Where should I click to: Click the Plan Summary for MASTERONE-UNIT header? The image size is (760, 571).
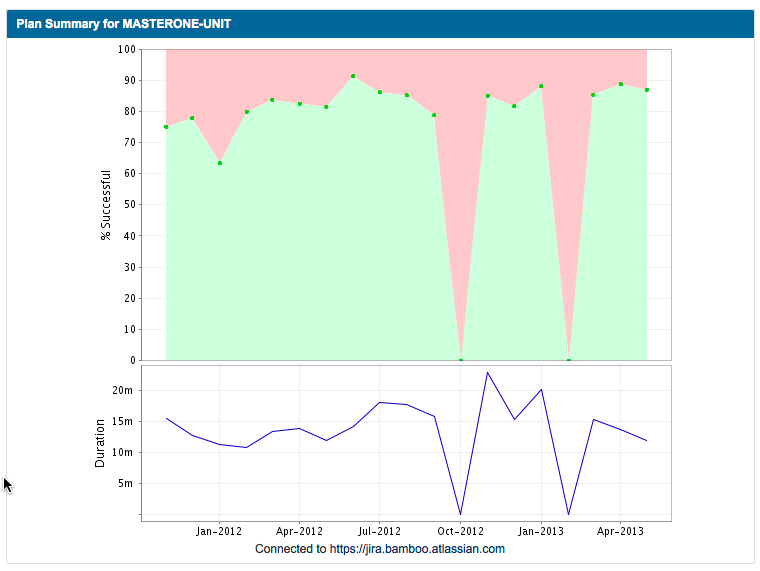click(x=124, y=23)
